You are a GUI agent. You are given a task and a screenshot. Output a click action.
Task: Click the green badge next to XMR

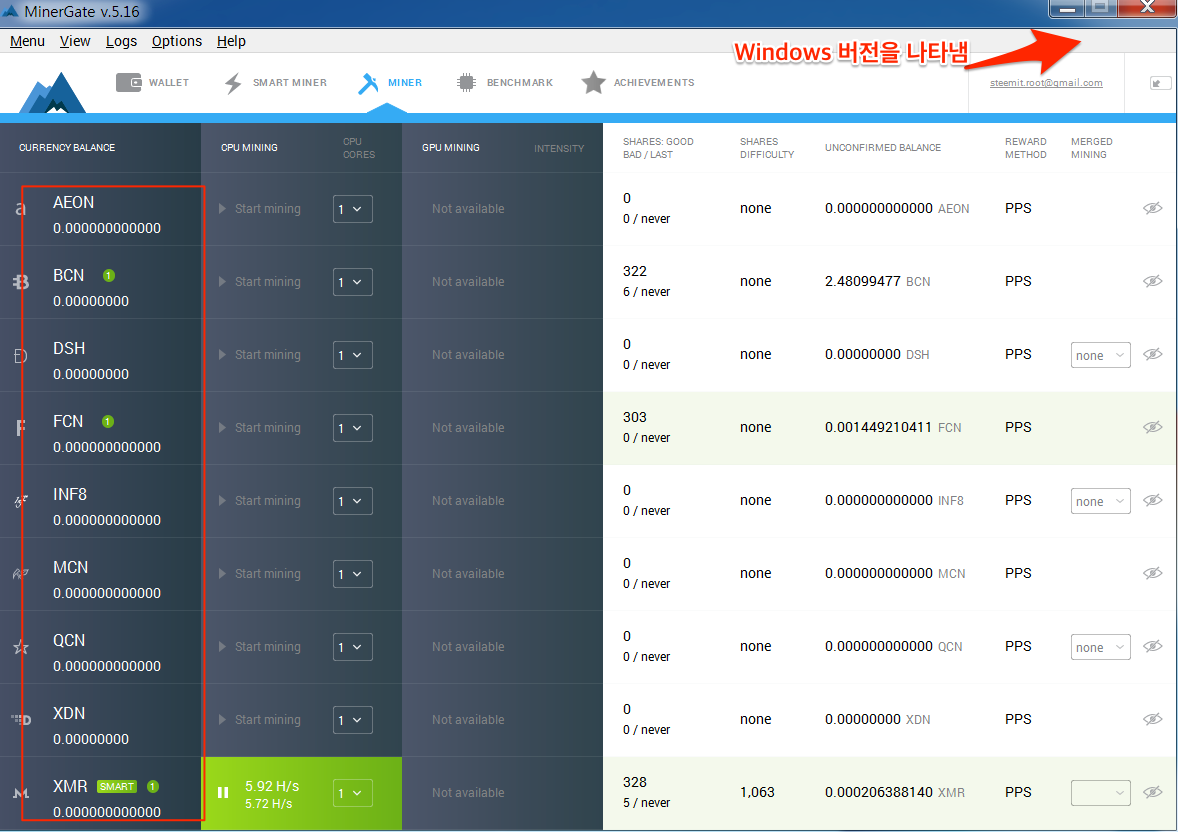point(153,787)
